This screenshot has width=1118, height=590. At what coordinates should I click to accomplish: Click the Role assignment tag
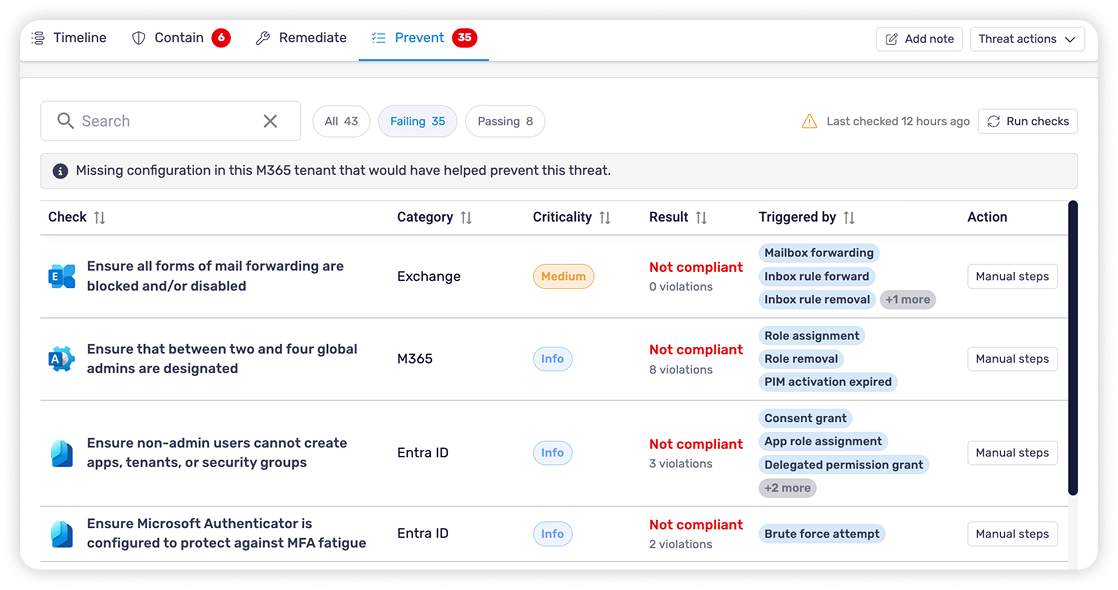tap(811, 336)
